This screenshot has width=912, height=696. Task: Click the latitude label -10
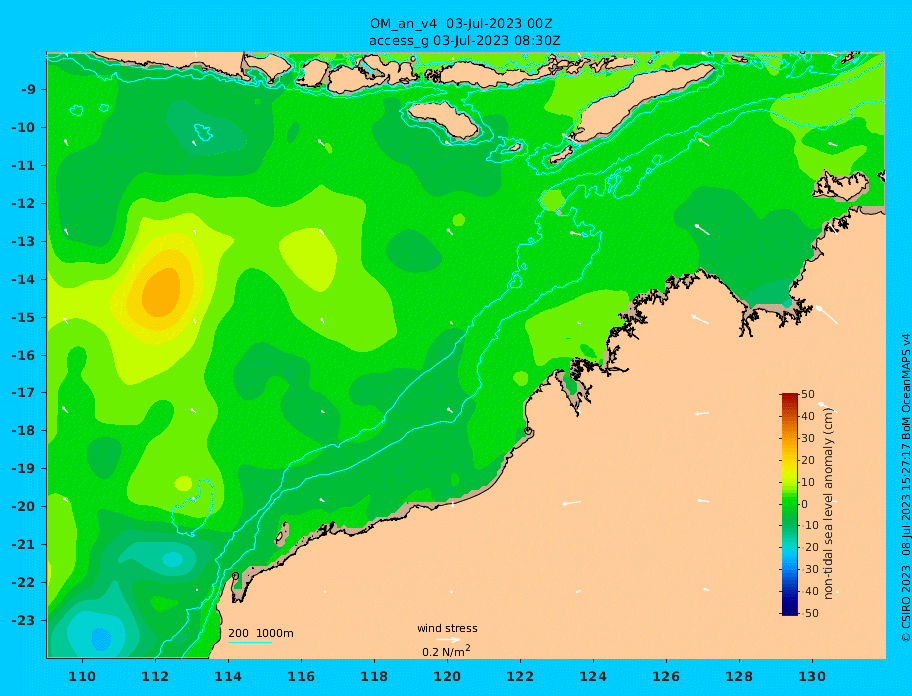point(24,127)
